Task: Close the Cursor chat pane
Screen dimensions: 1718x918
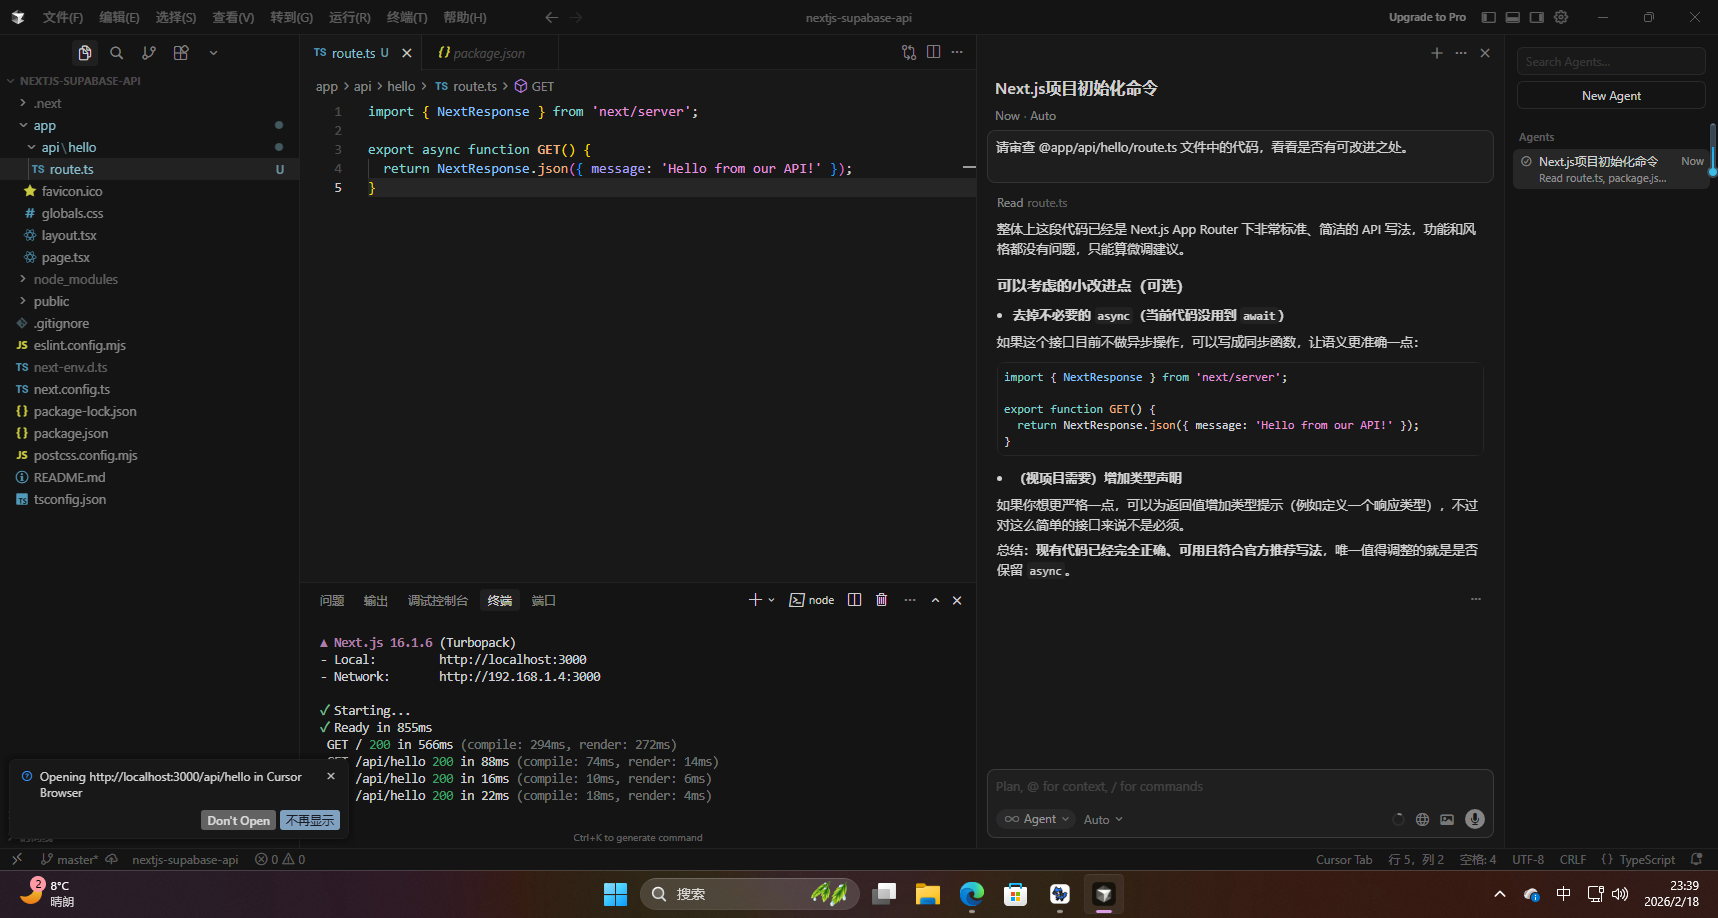Action: [1485, 53]
